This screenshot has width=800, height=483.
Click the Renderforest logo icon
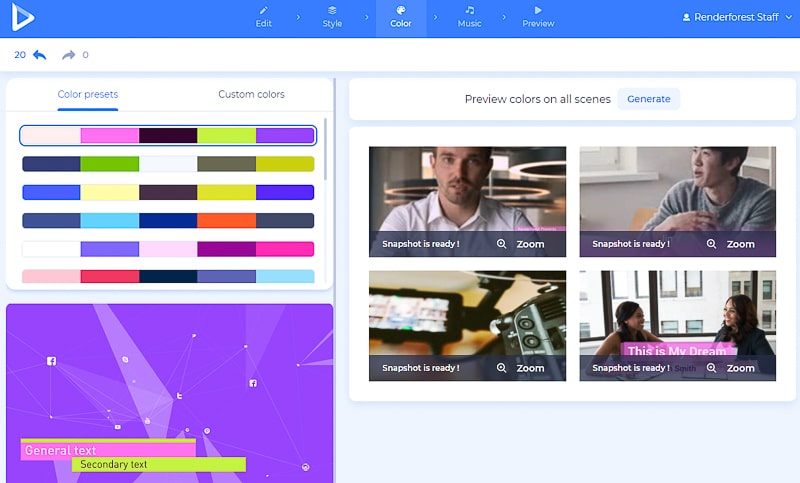point(23,19)
